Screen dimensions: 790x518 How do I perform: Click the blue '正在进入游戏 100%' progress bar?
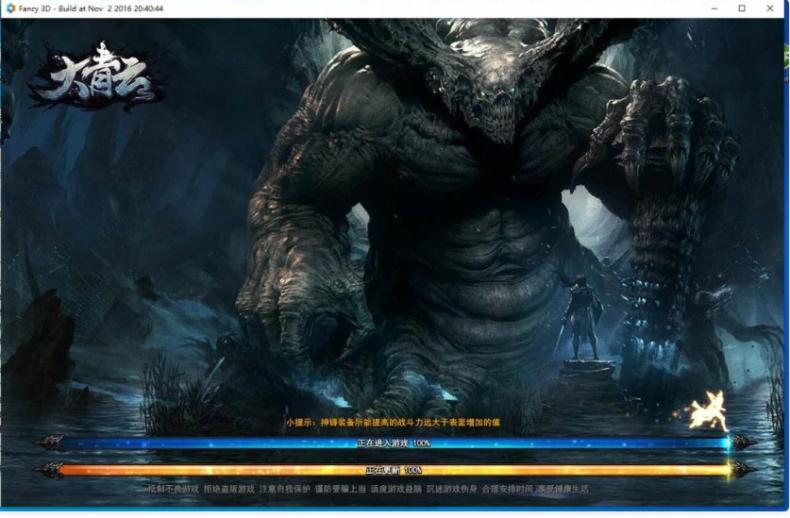point(394,443)
